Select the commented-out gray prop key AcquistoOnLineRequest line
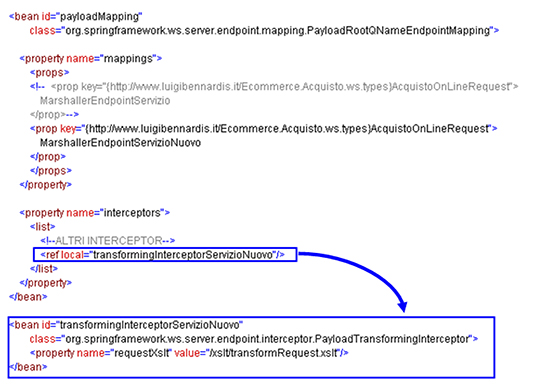This screenshot has width=540, height=384. coord(274,86)
